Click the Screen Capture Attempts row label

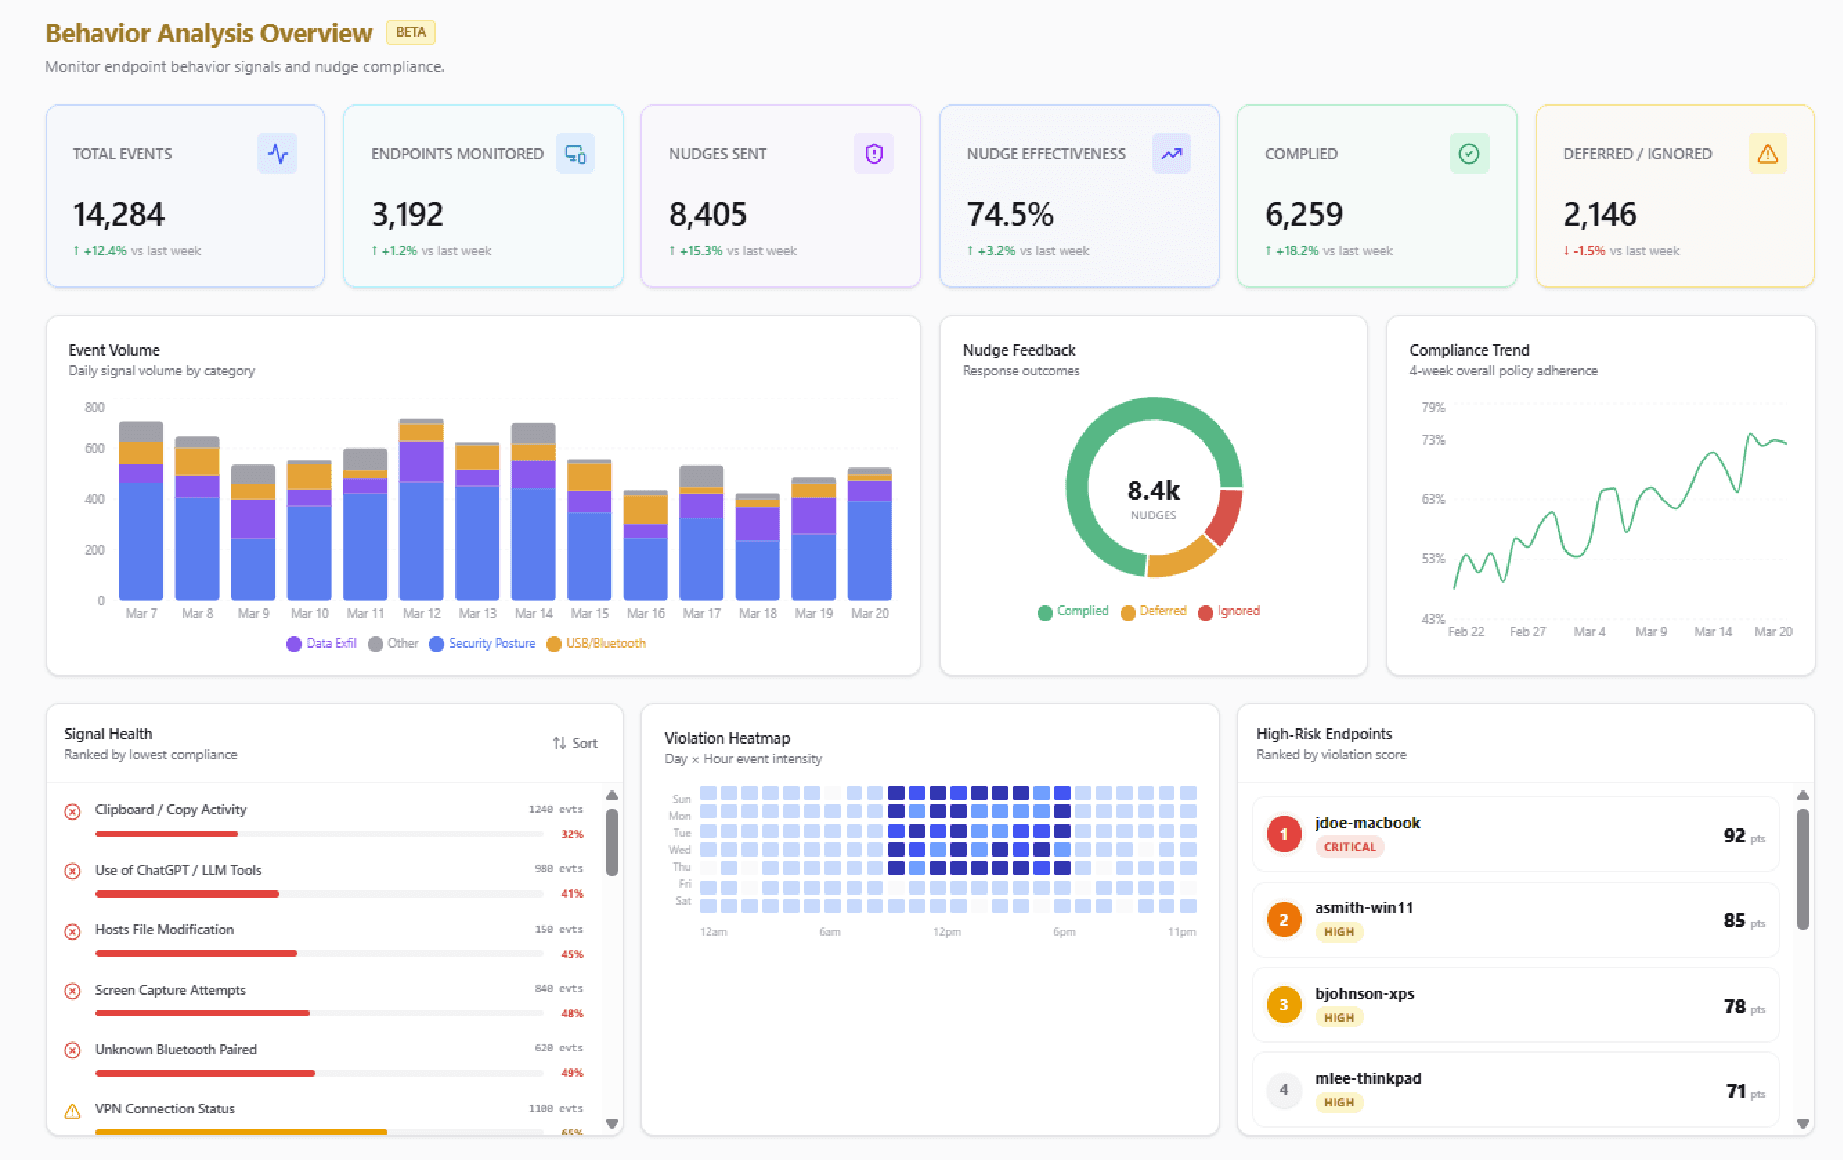[x=170, y=990]
